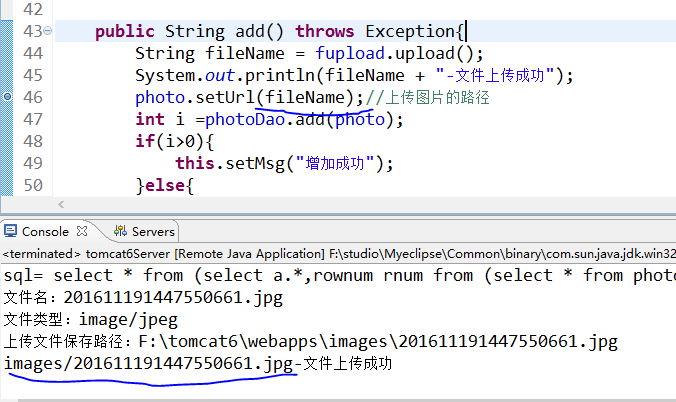This screenshot has width=676, height=402.
Task: Click line number 45 in the gutter
Action: coord(33,75)
